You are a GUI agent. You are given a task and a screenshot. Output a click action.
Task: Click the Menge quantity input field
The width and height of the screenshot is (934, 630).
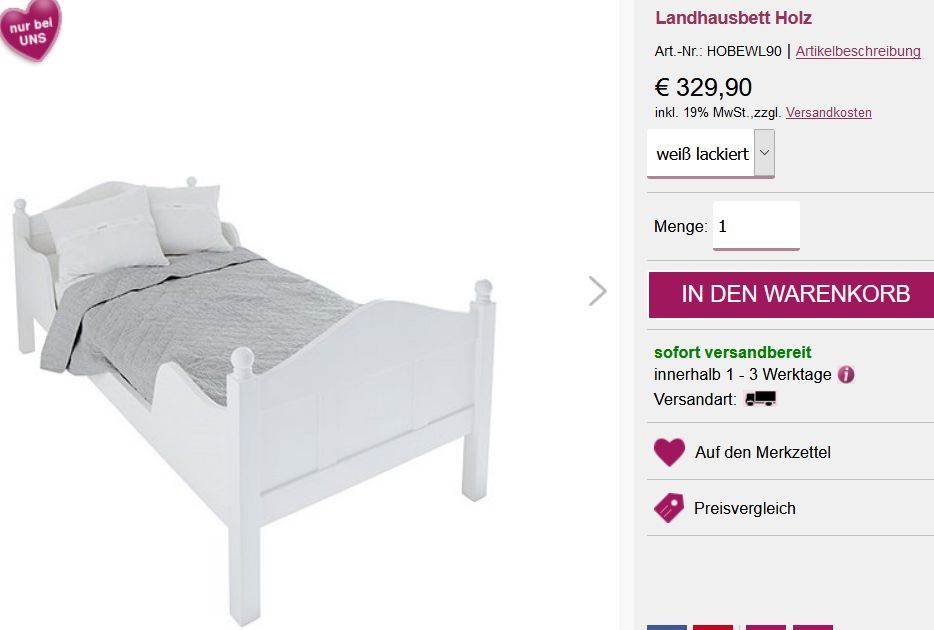tap(756, 226)
